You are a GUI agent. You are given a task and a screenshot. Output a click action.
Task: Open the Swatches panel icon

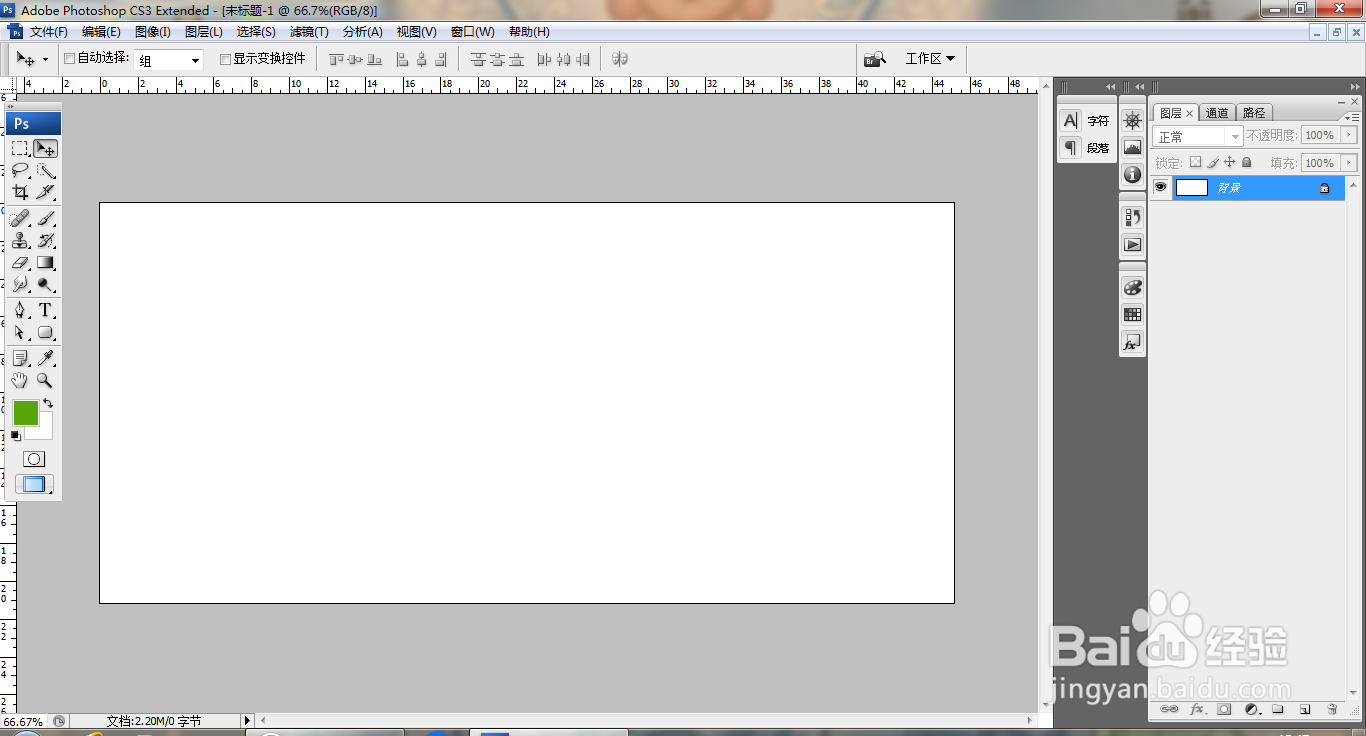[1132, 314]
